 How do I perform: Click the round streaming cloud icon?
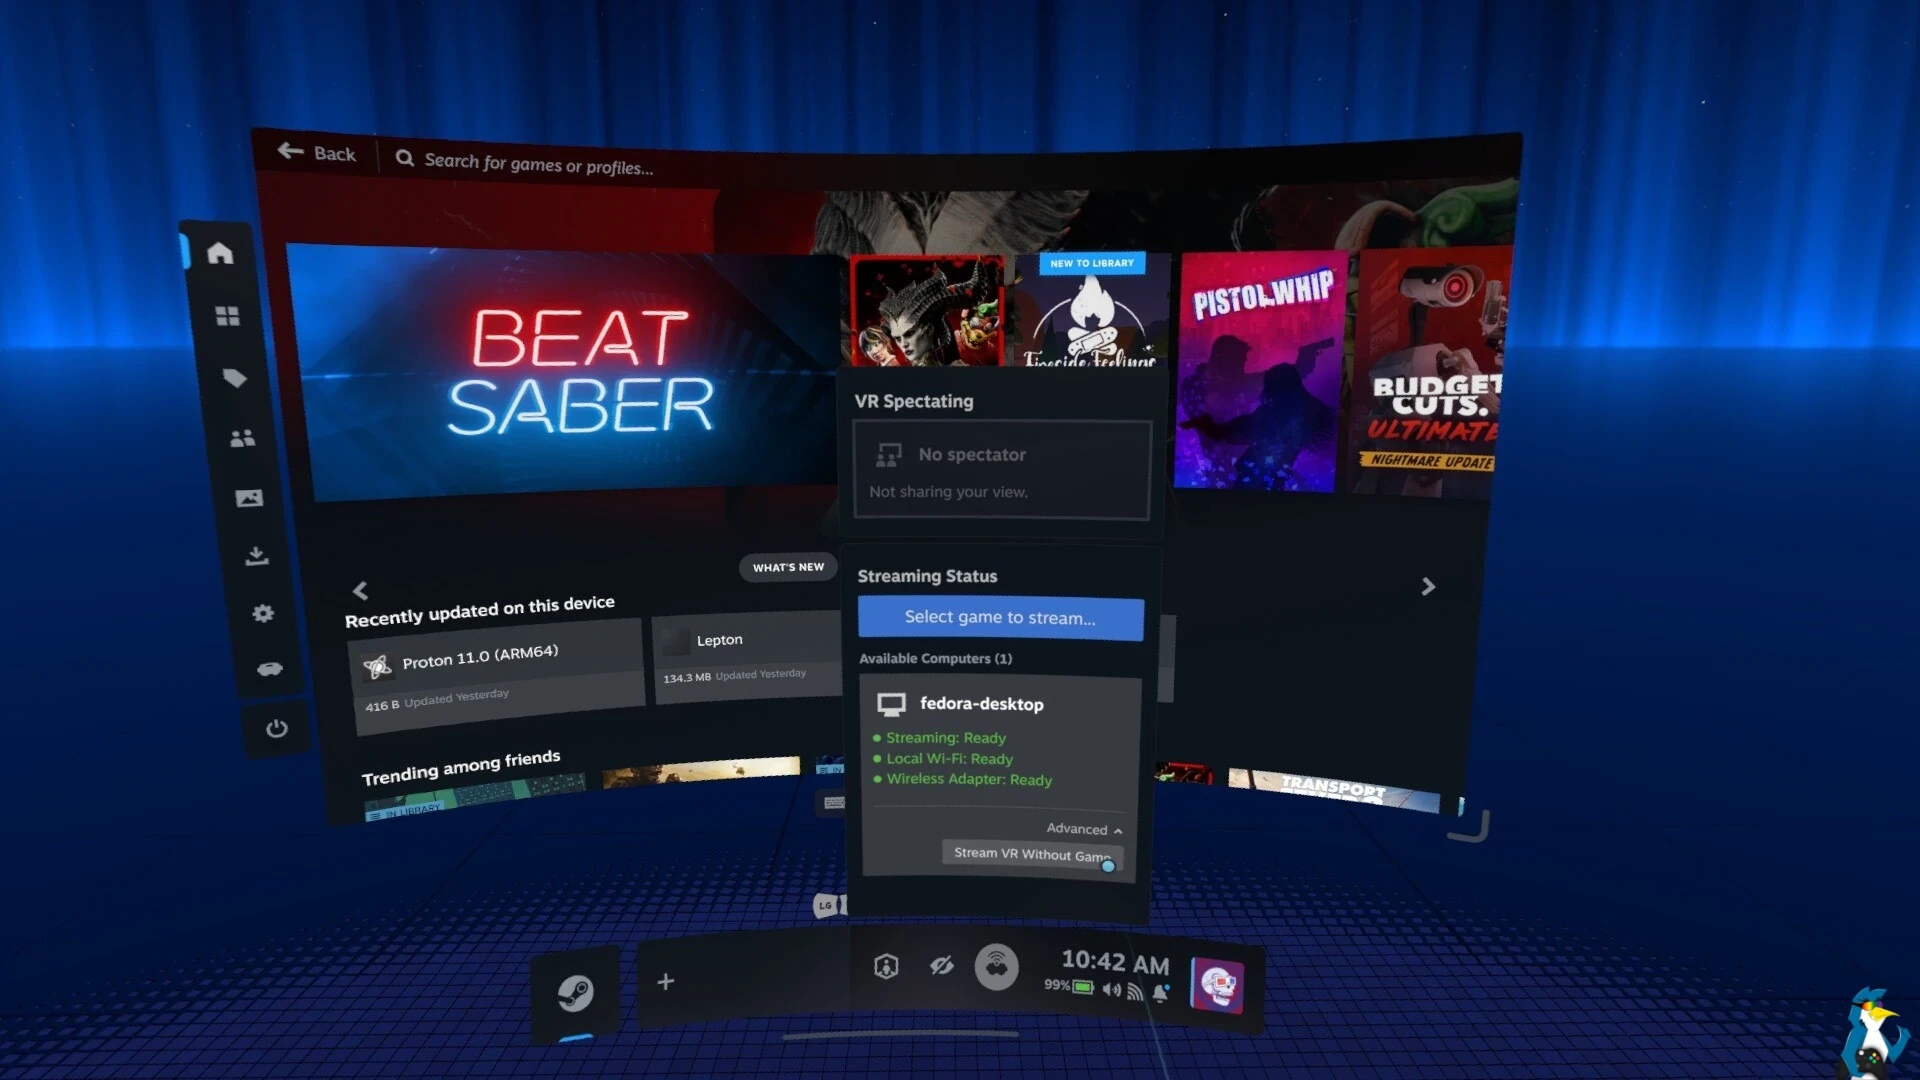tap(996, 967)
